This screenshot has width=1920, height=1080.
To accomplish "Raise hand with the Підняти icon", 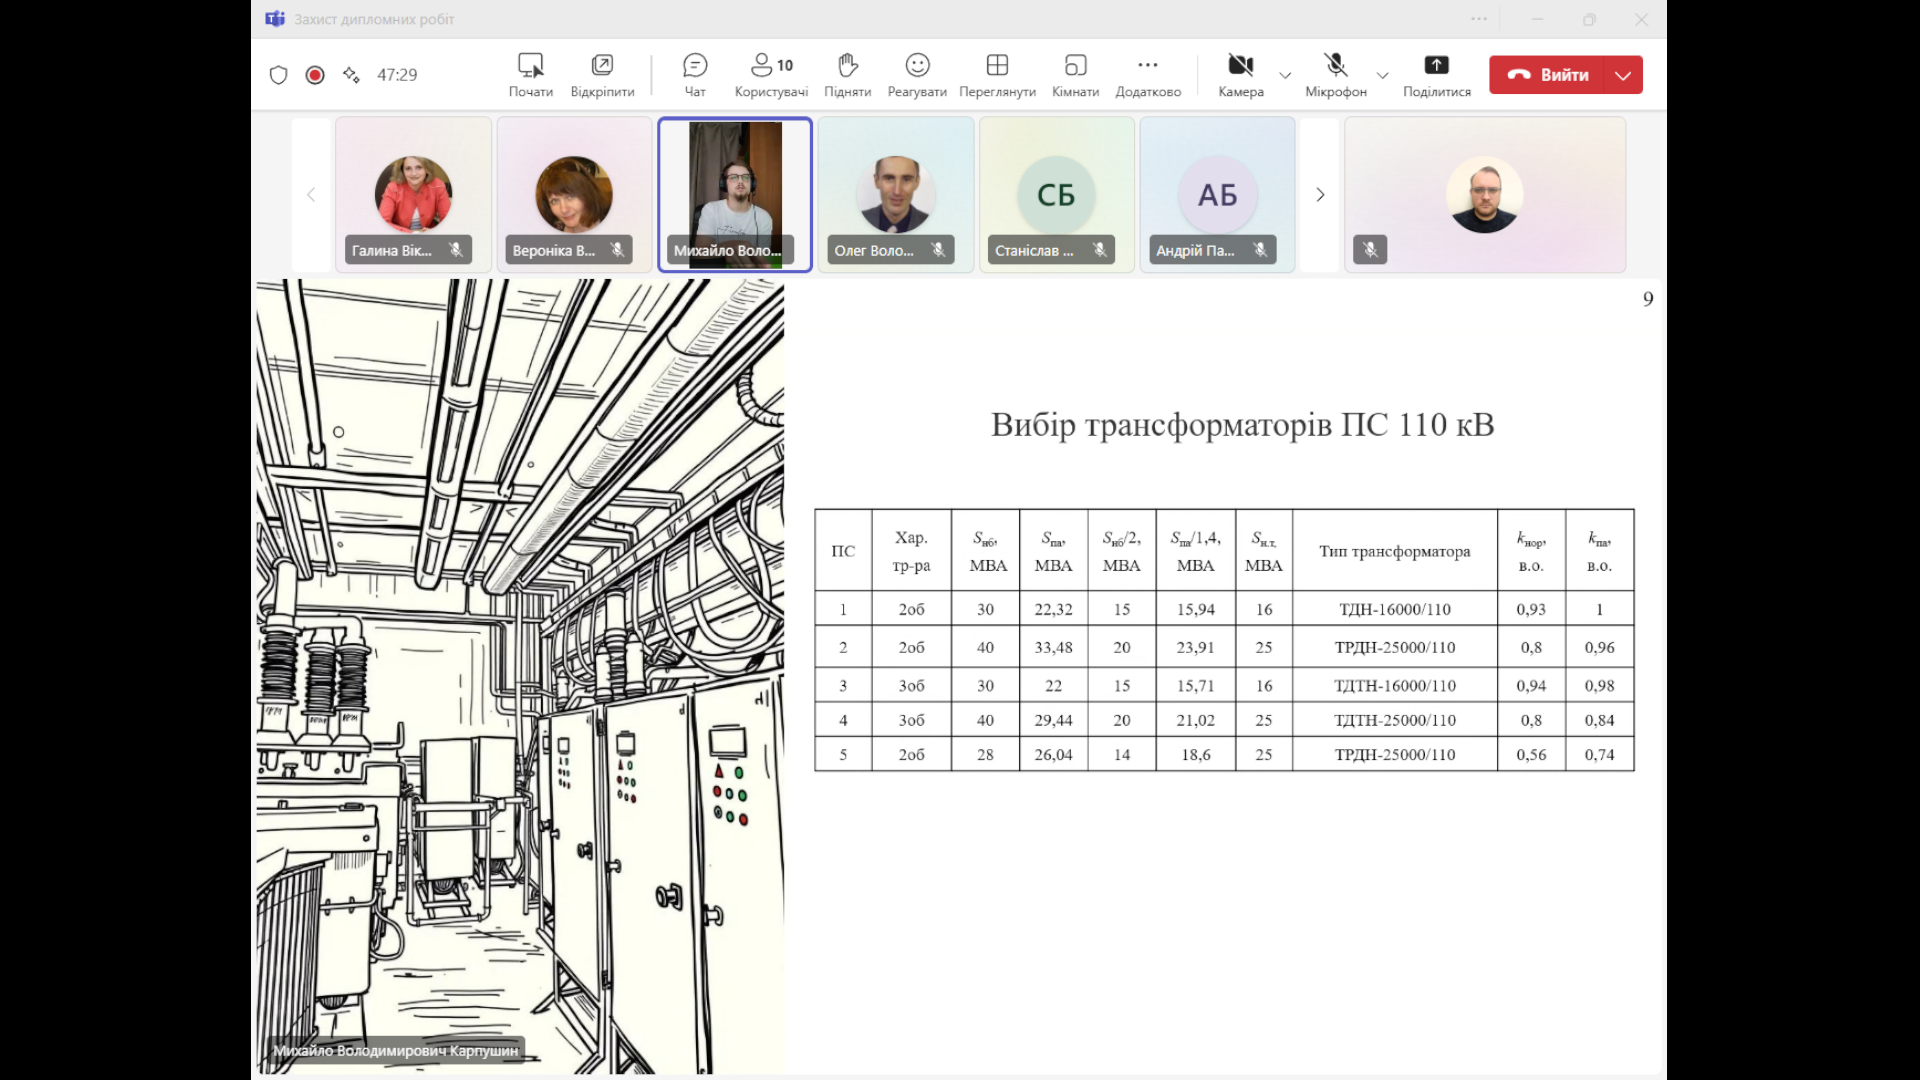I will click(x=847, y=74).
